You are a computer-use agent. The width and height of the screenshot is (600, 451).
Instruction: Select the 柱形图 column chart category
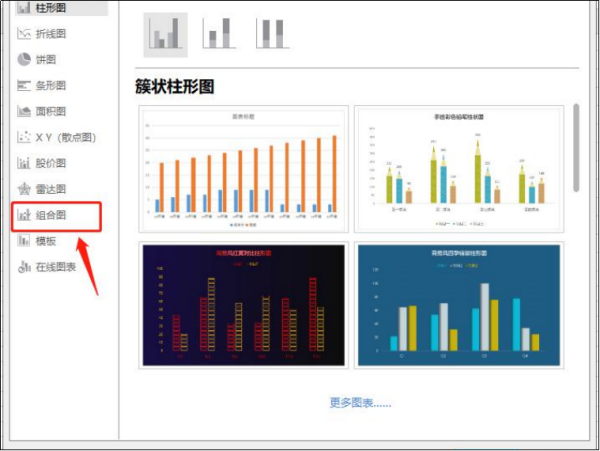(x=61, y=8)
